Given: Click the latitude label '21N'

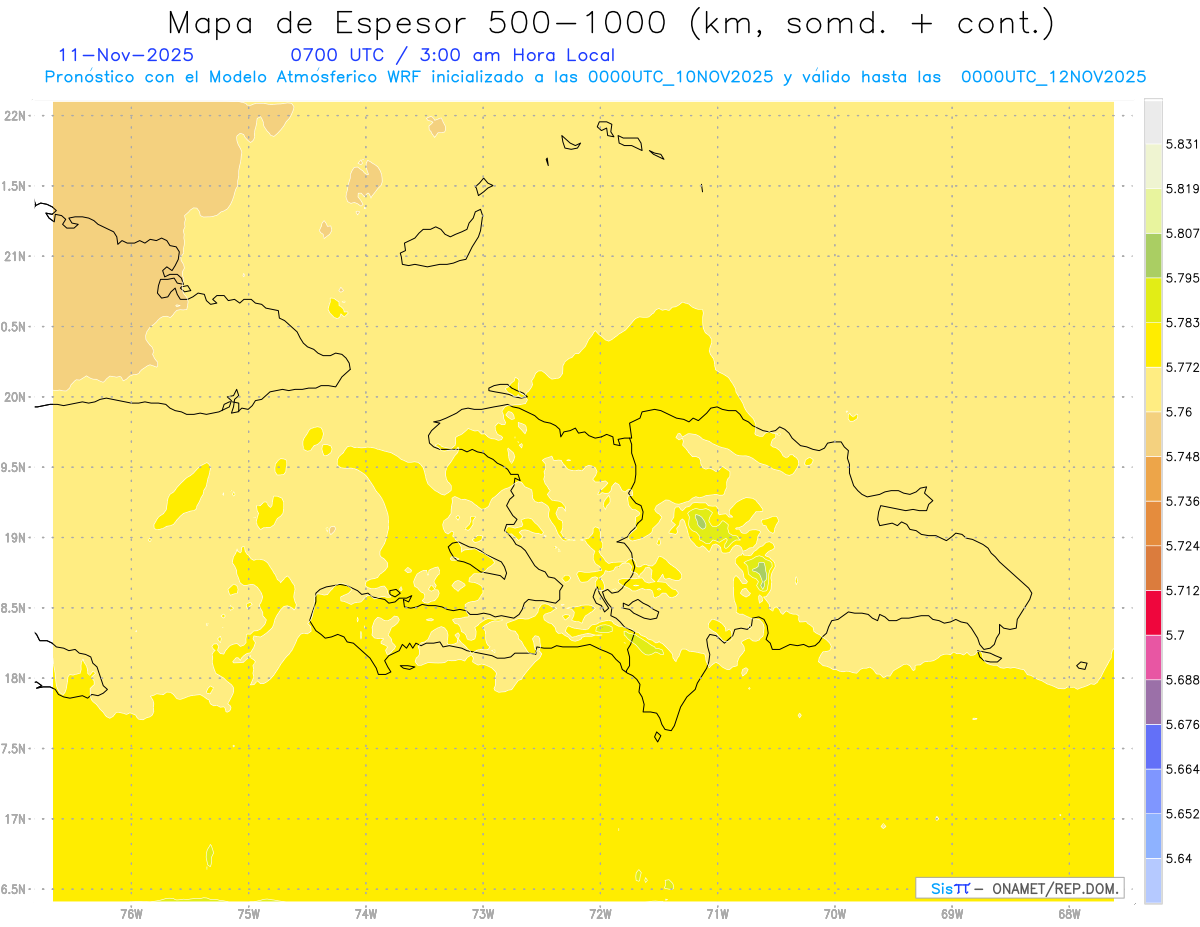Looking at the screenshot, I should pyautogui.click(x=14, y=256).
